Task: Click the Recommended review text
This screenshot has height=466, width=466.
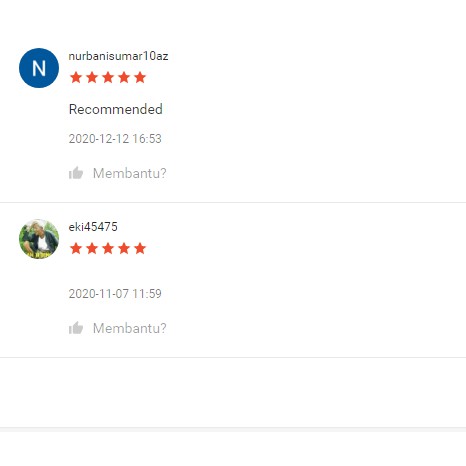Action: click(x=116, y=109)
